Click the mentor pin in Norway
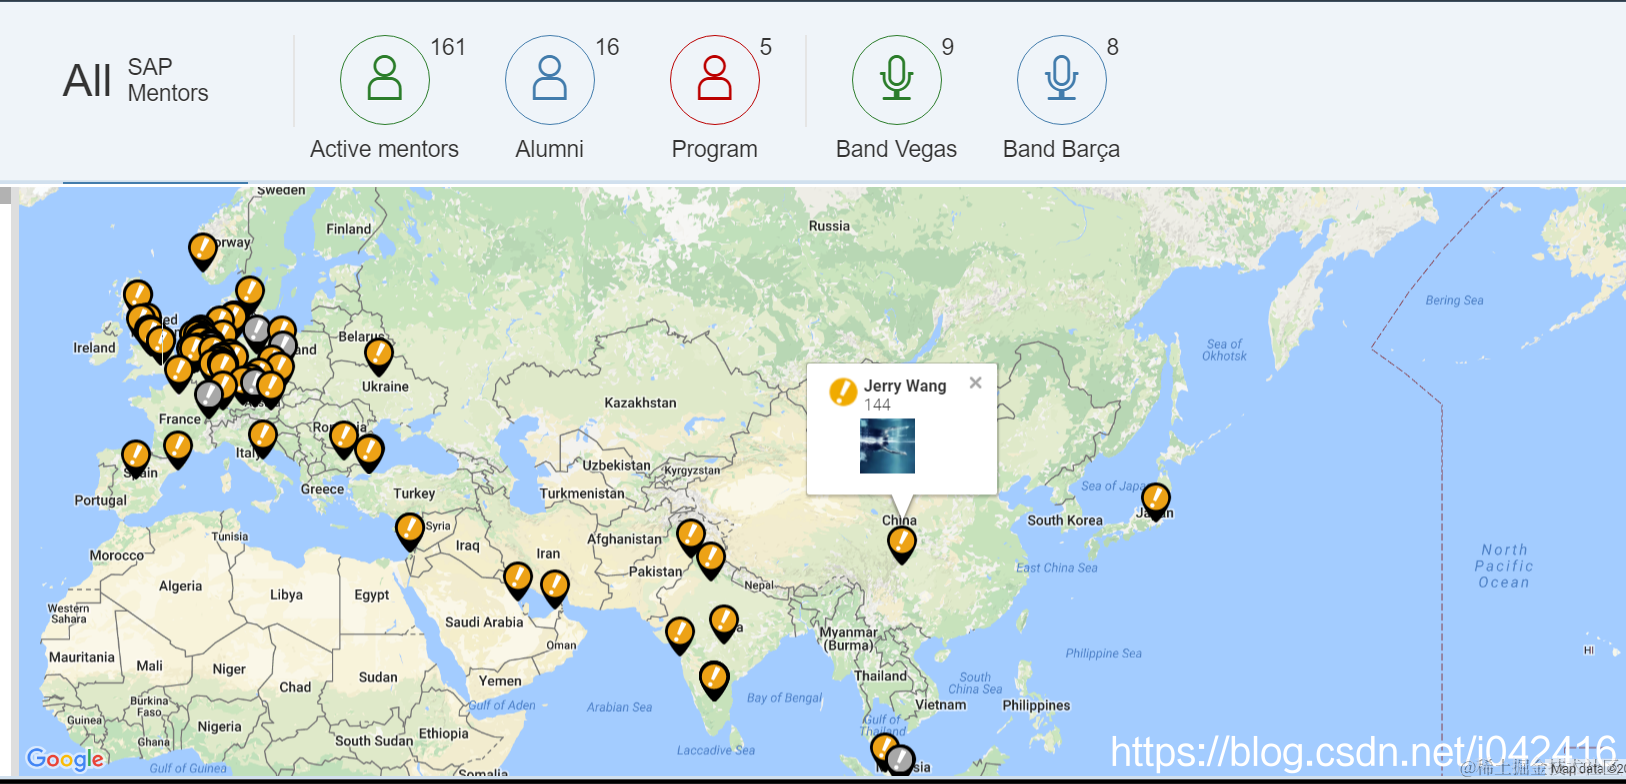Image resolution: width=1626 pixels, height=784 pixels. tap(203, 251)
